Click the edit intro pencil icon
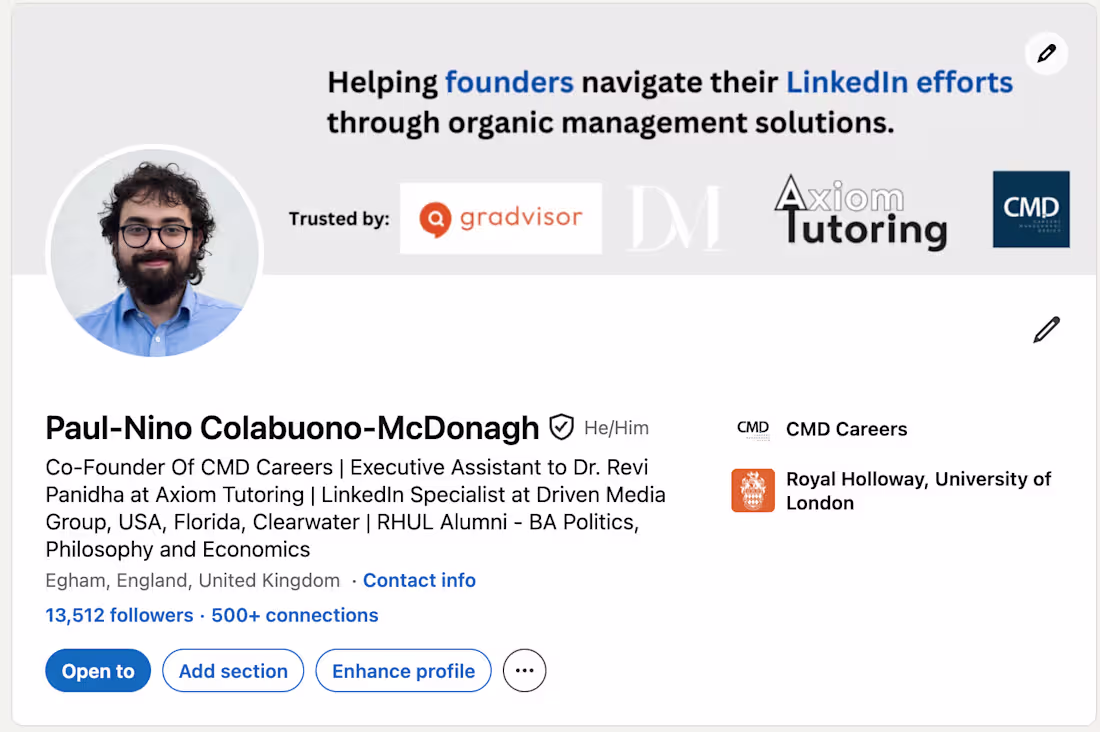This screenshot has width=1100, height=732. point(1046,330)
